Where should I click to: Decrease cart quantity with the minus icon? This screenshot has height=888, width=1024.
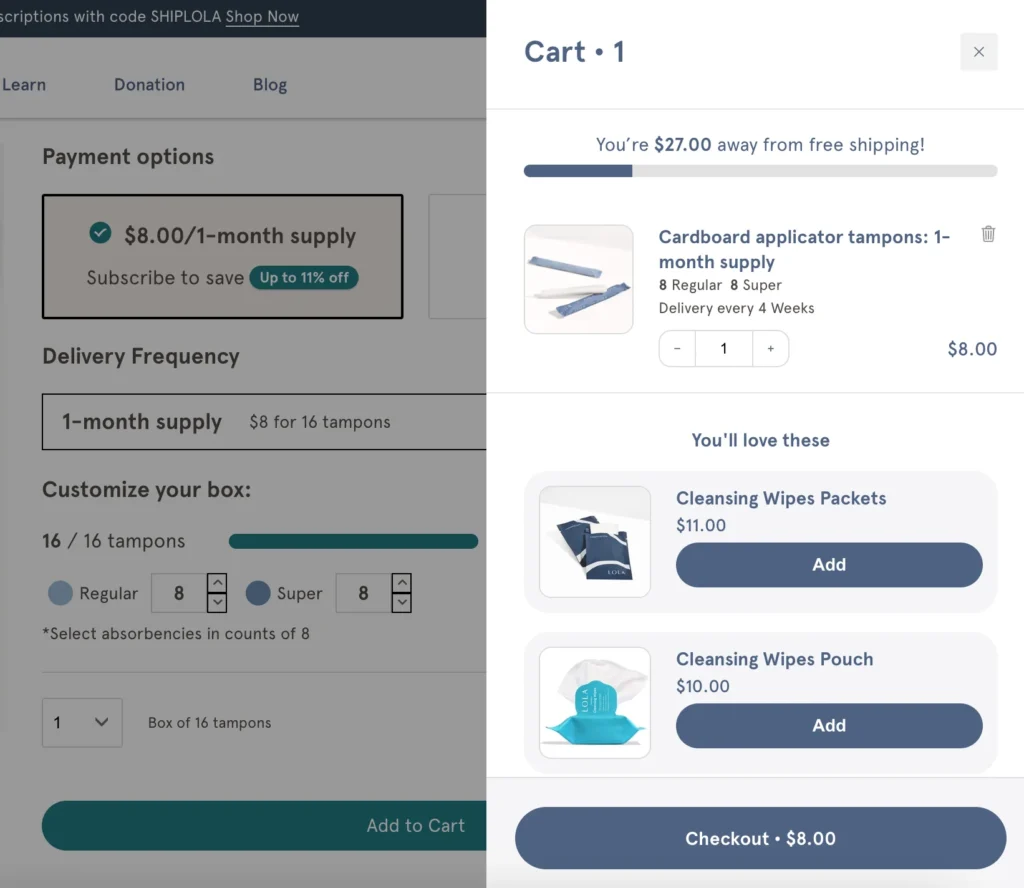click(676, 348)
